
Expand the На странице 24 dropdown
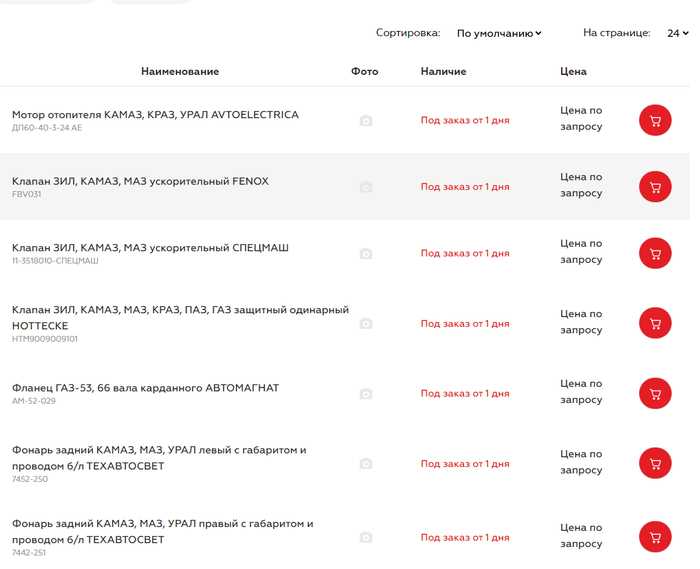tap(678, 33)
